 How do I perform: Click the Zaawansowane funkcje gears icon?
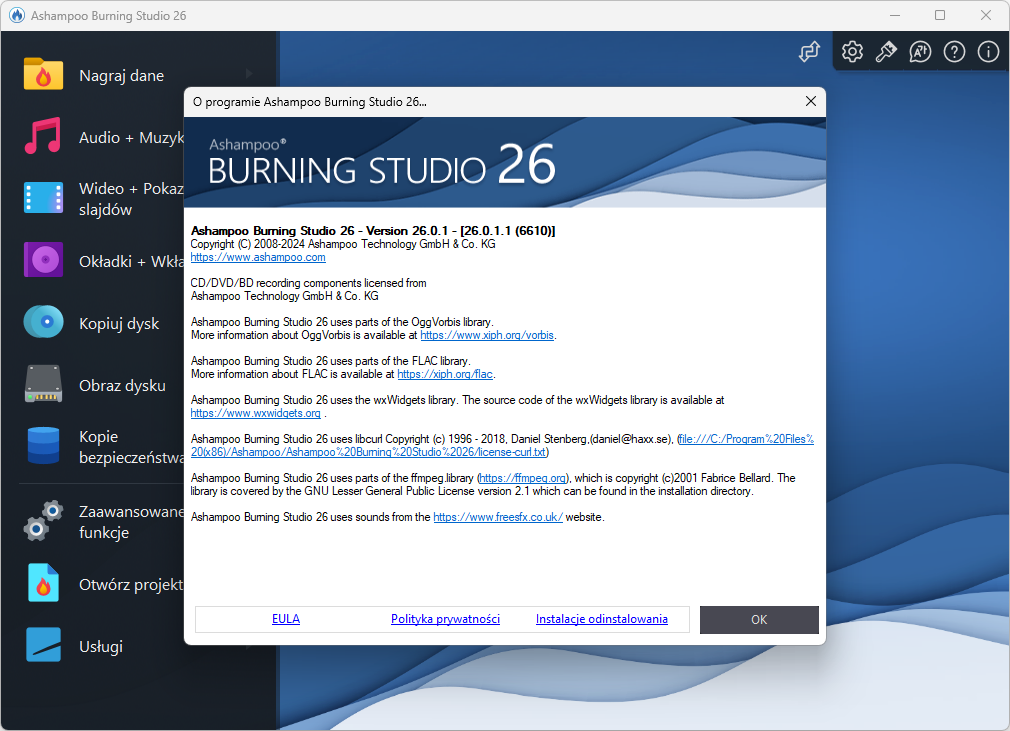43,520
